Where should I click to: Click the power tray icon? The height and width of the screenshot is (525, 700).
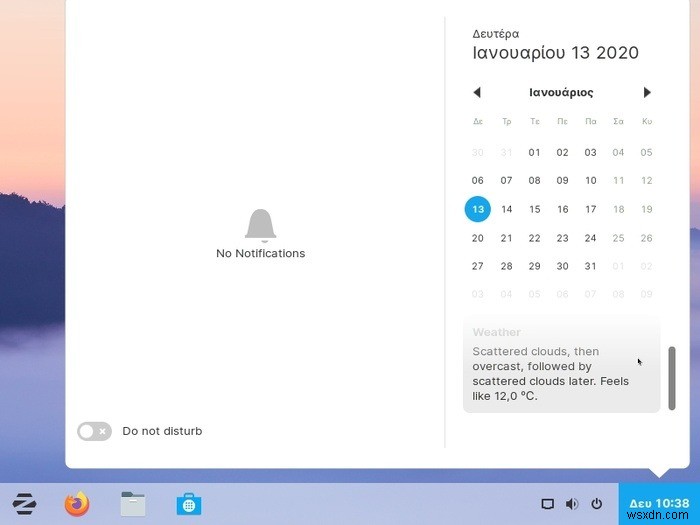pyautogui.click(x=596, y=504)
